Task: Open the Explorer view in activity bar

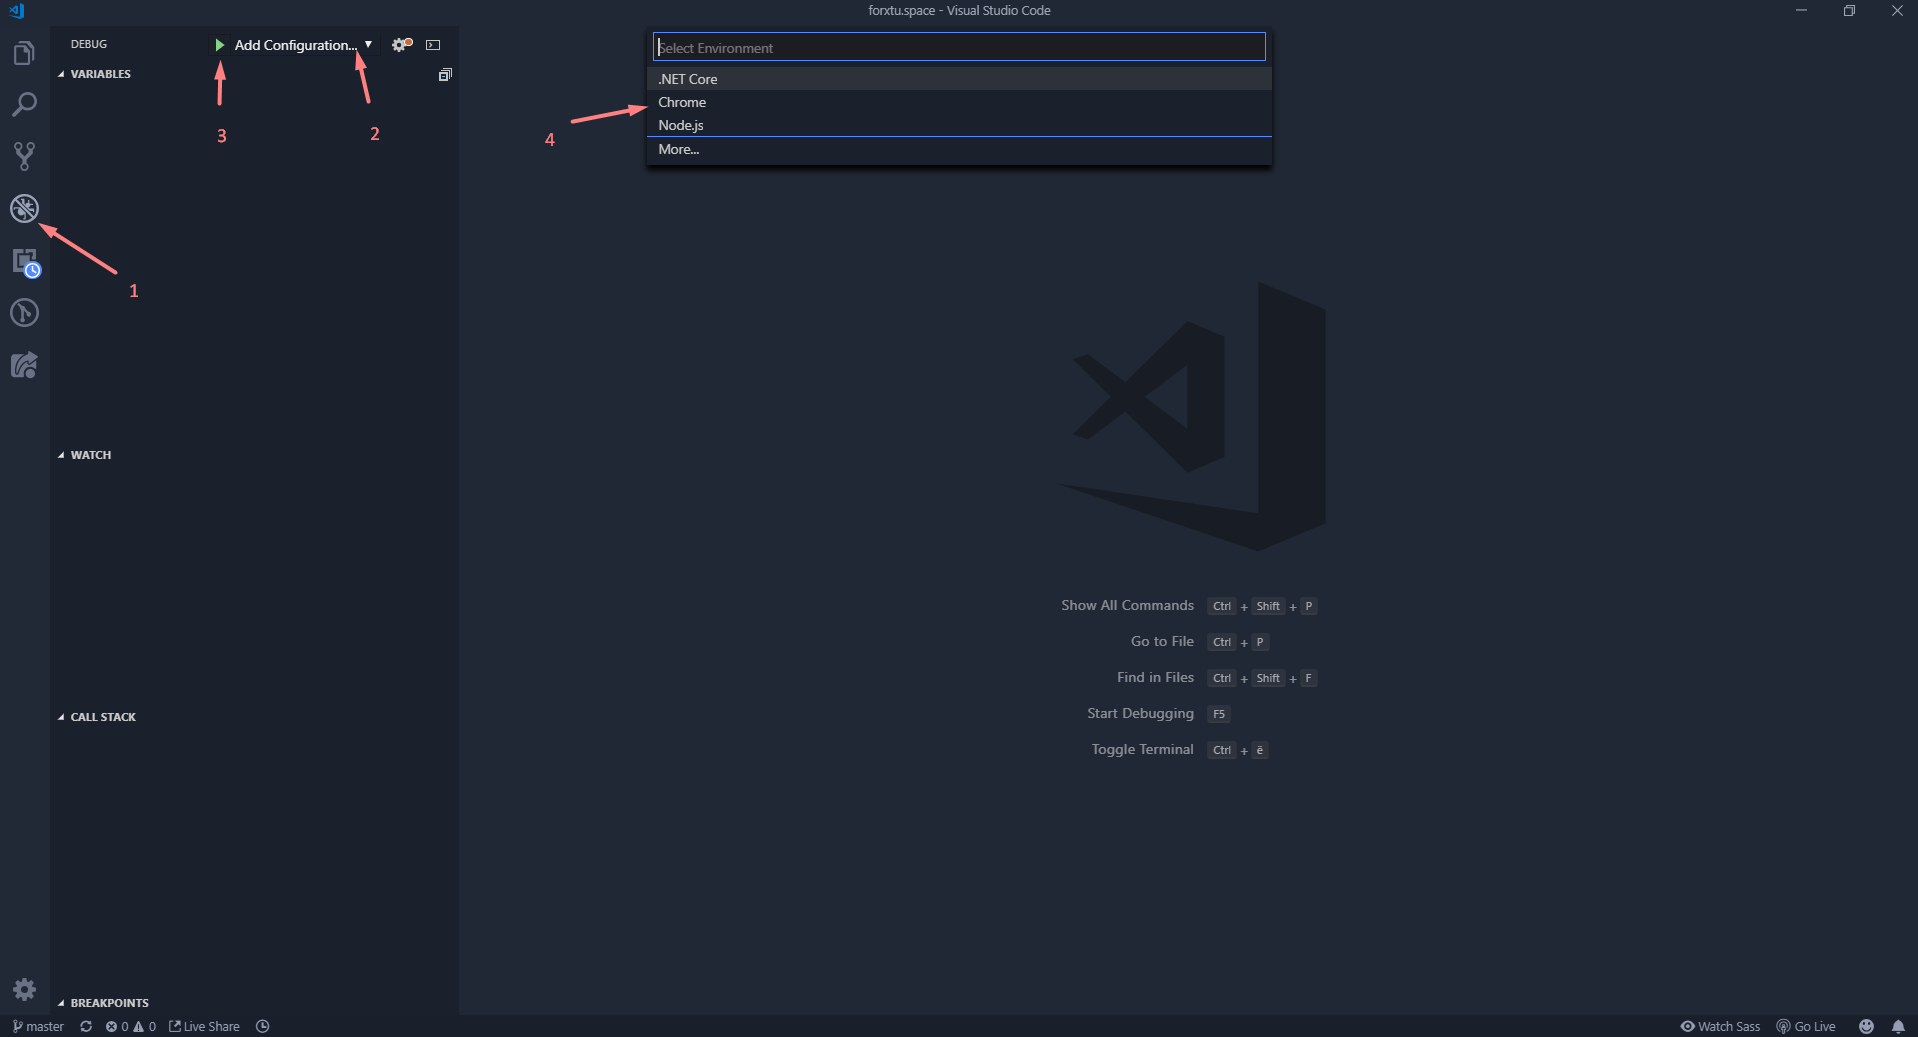Action: (x=24, y=53)
